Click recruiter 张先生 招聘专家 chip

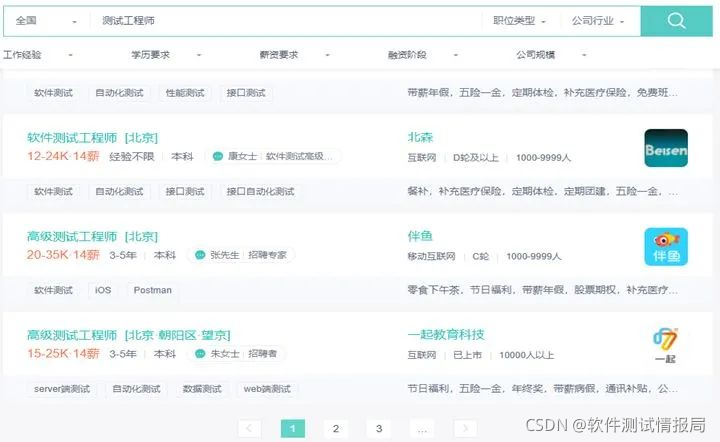(241, 255)
